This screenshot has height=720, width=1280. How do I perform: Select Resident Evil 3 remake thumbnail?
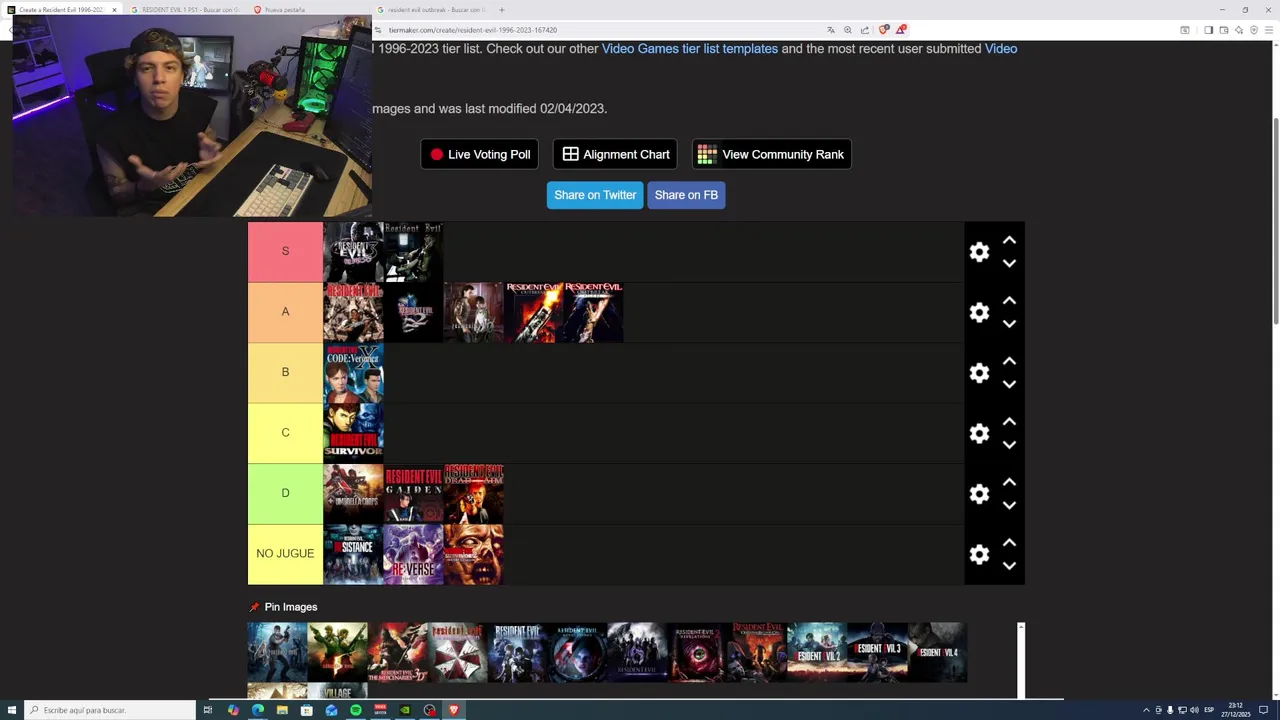(x=877, y=652)
